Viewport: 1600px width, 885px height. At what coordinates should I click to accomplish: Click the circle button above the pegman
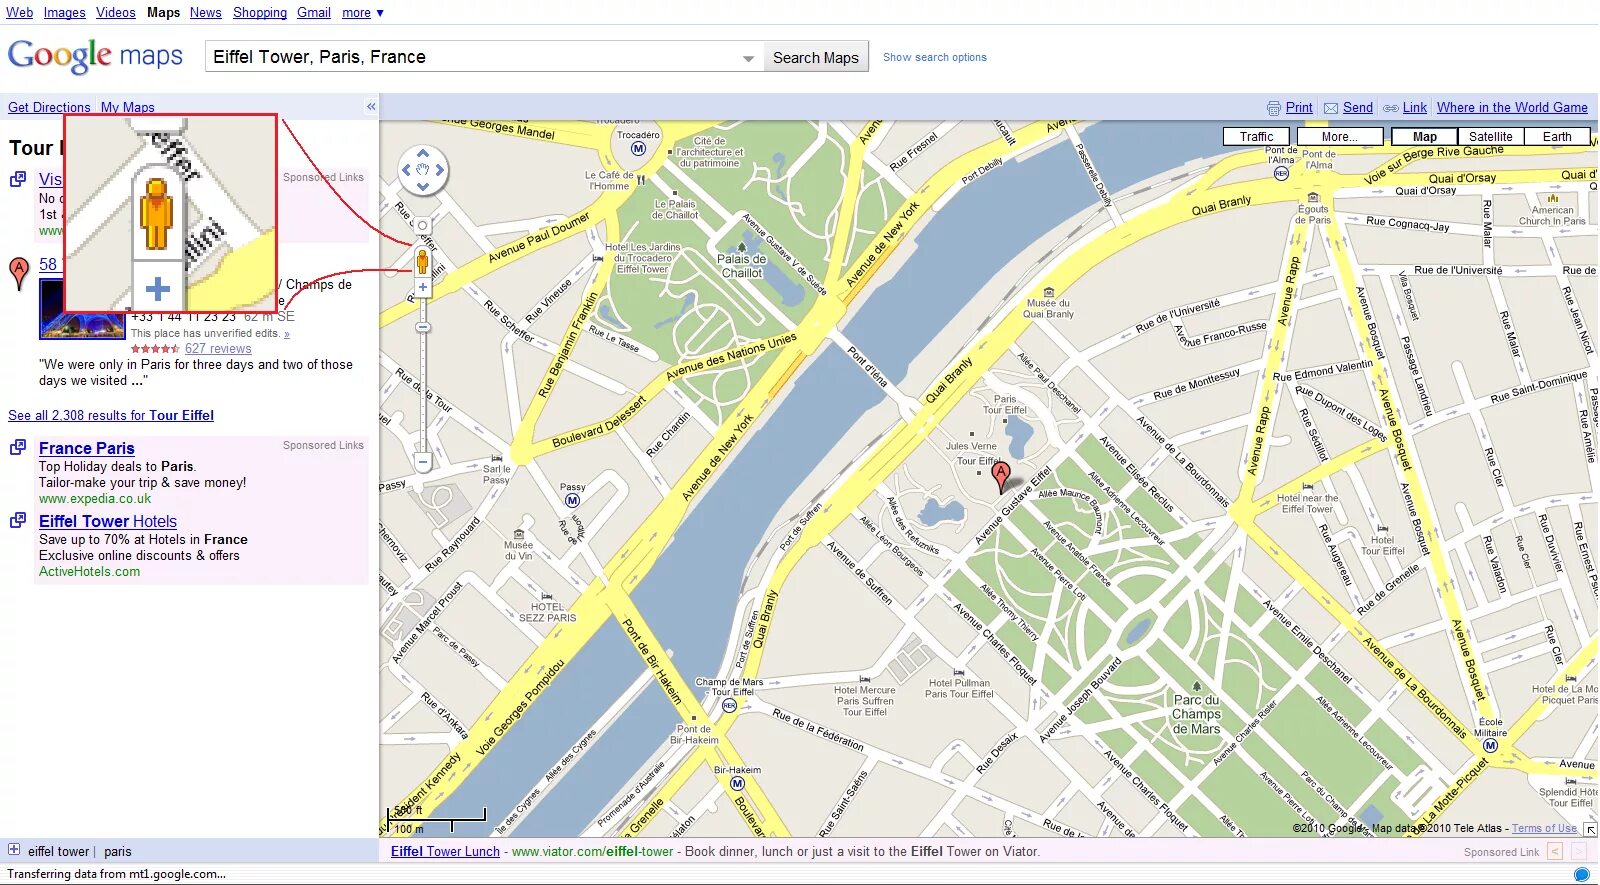pyautogui.click(x=422, y=226)
